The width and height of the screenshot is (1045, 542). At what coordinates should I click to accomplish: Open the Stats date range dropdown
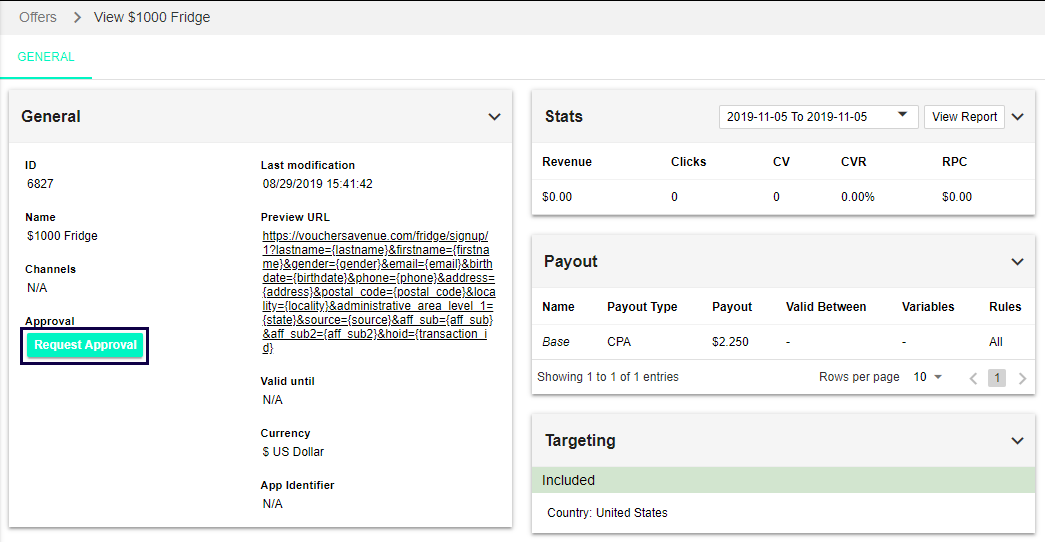pyautogui.click(x=818, y=117)
